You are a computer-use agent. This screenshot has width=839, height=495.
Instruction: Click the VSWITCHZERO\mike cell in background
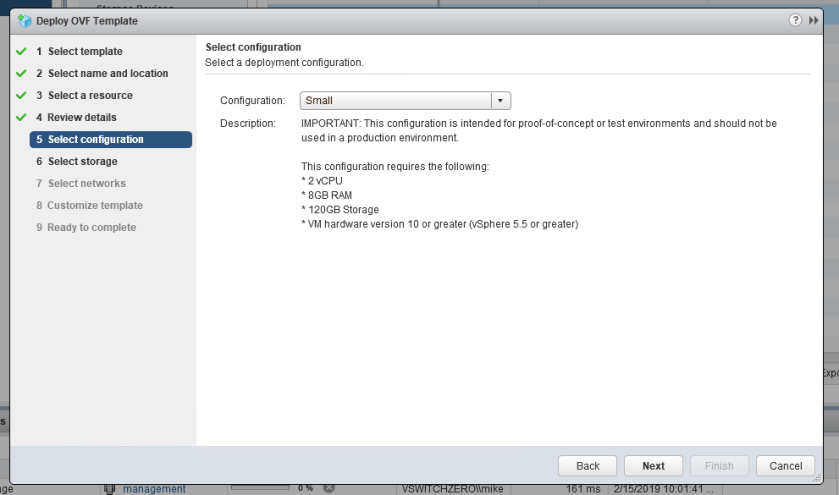452,489
